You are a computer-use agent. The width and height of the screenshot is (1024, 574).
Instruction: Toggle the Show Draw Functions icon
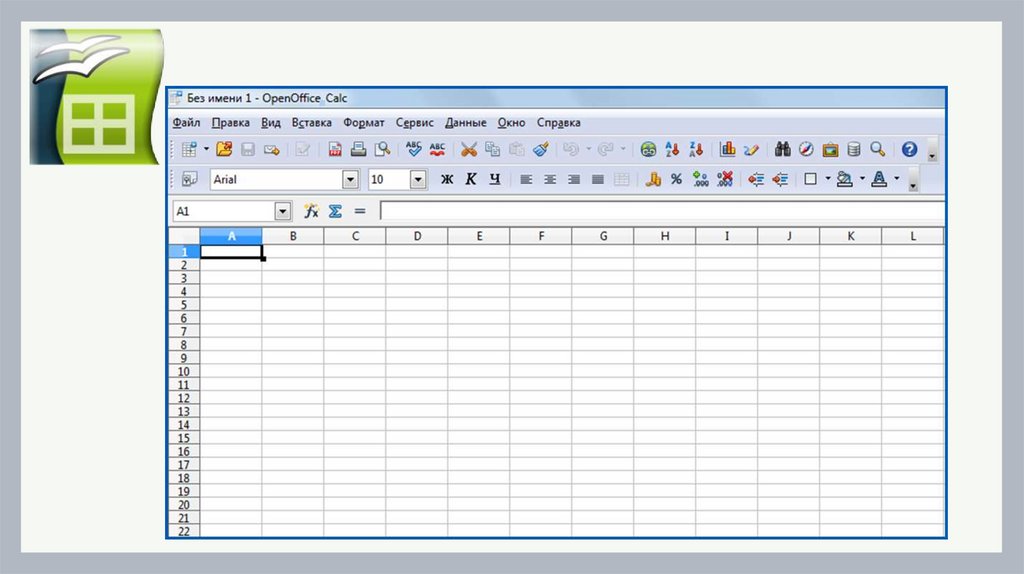pyautogui.click(x=751, y=150)
